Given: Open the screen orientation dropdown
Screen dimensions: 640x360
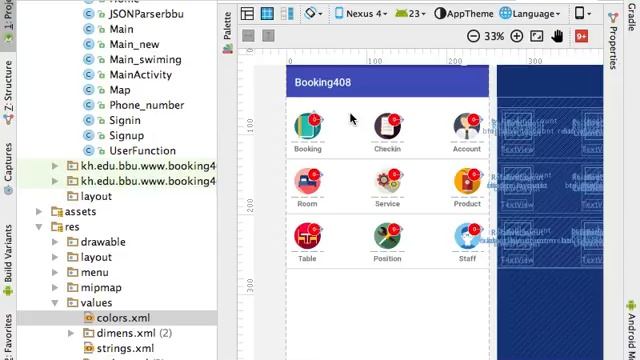Looking at the screenshot, I should click(x=313, y=13).
